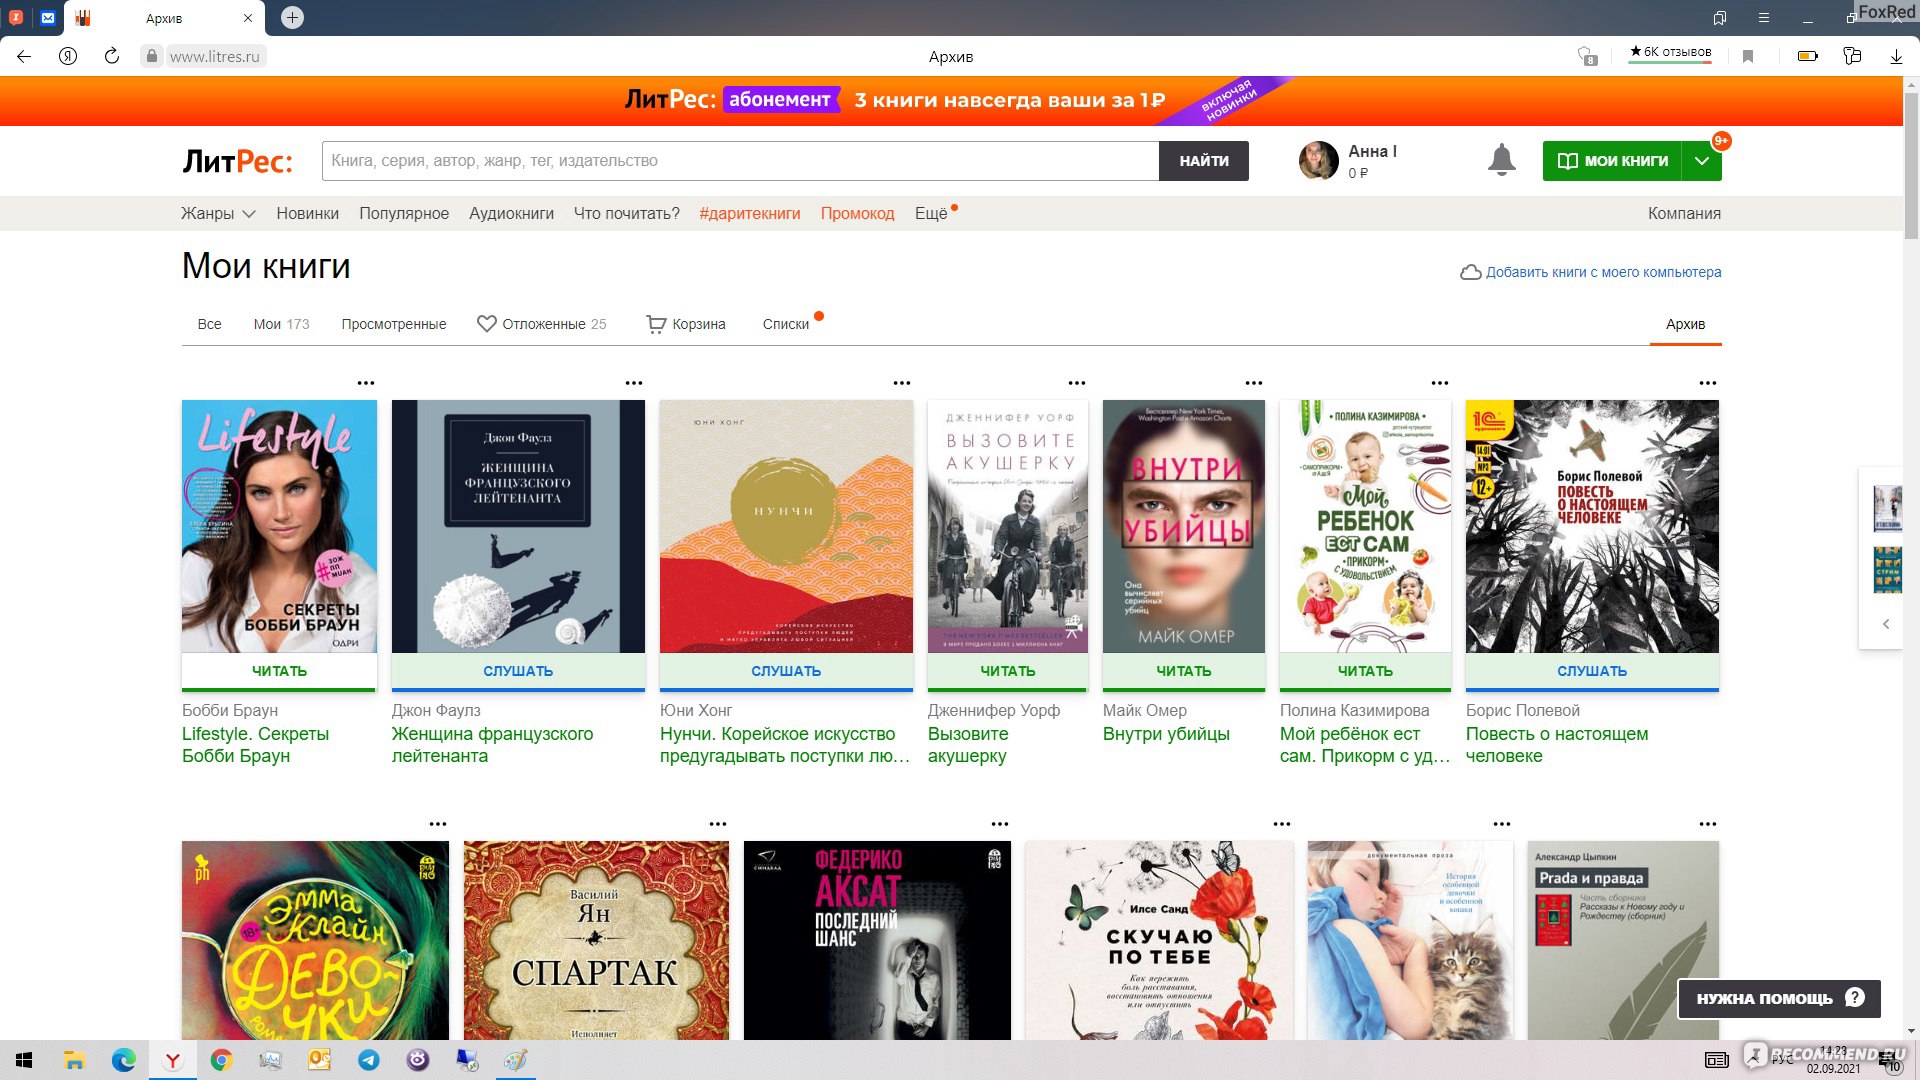This screenshot has height=1080, width=1920.
Task: Open options dots above Lifestyle book
Action: point(366,383)
